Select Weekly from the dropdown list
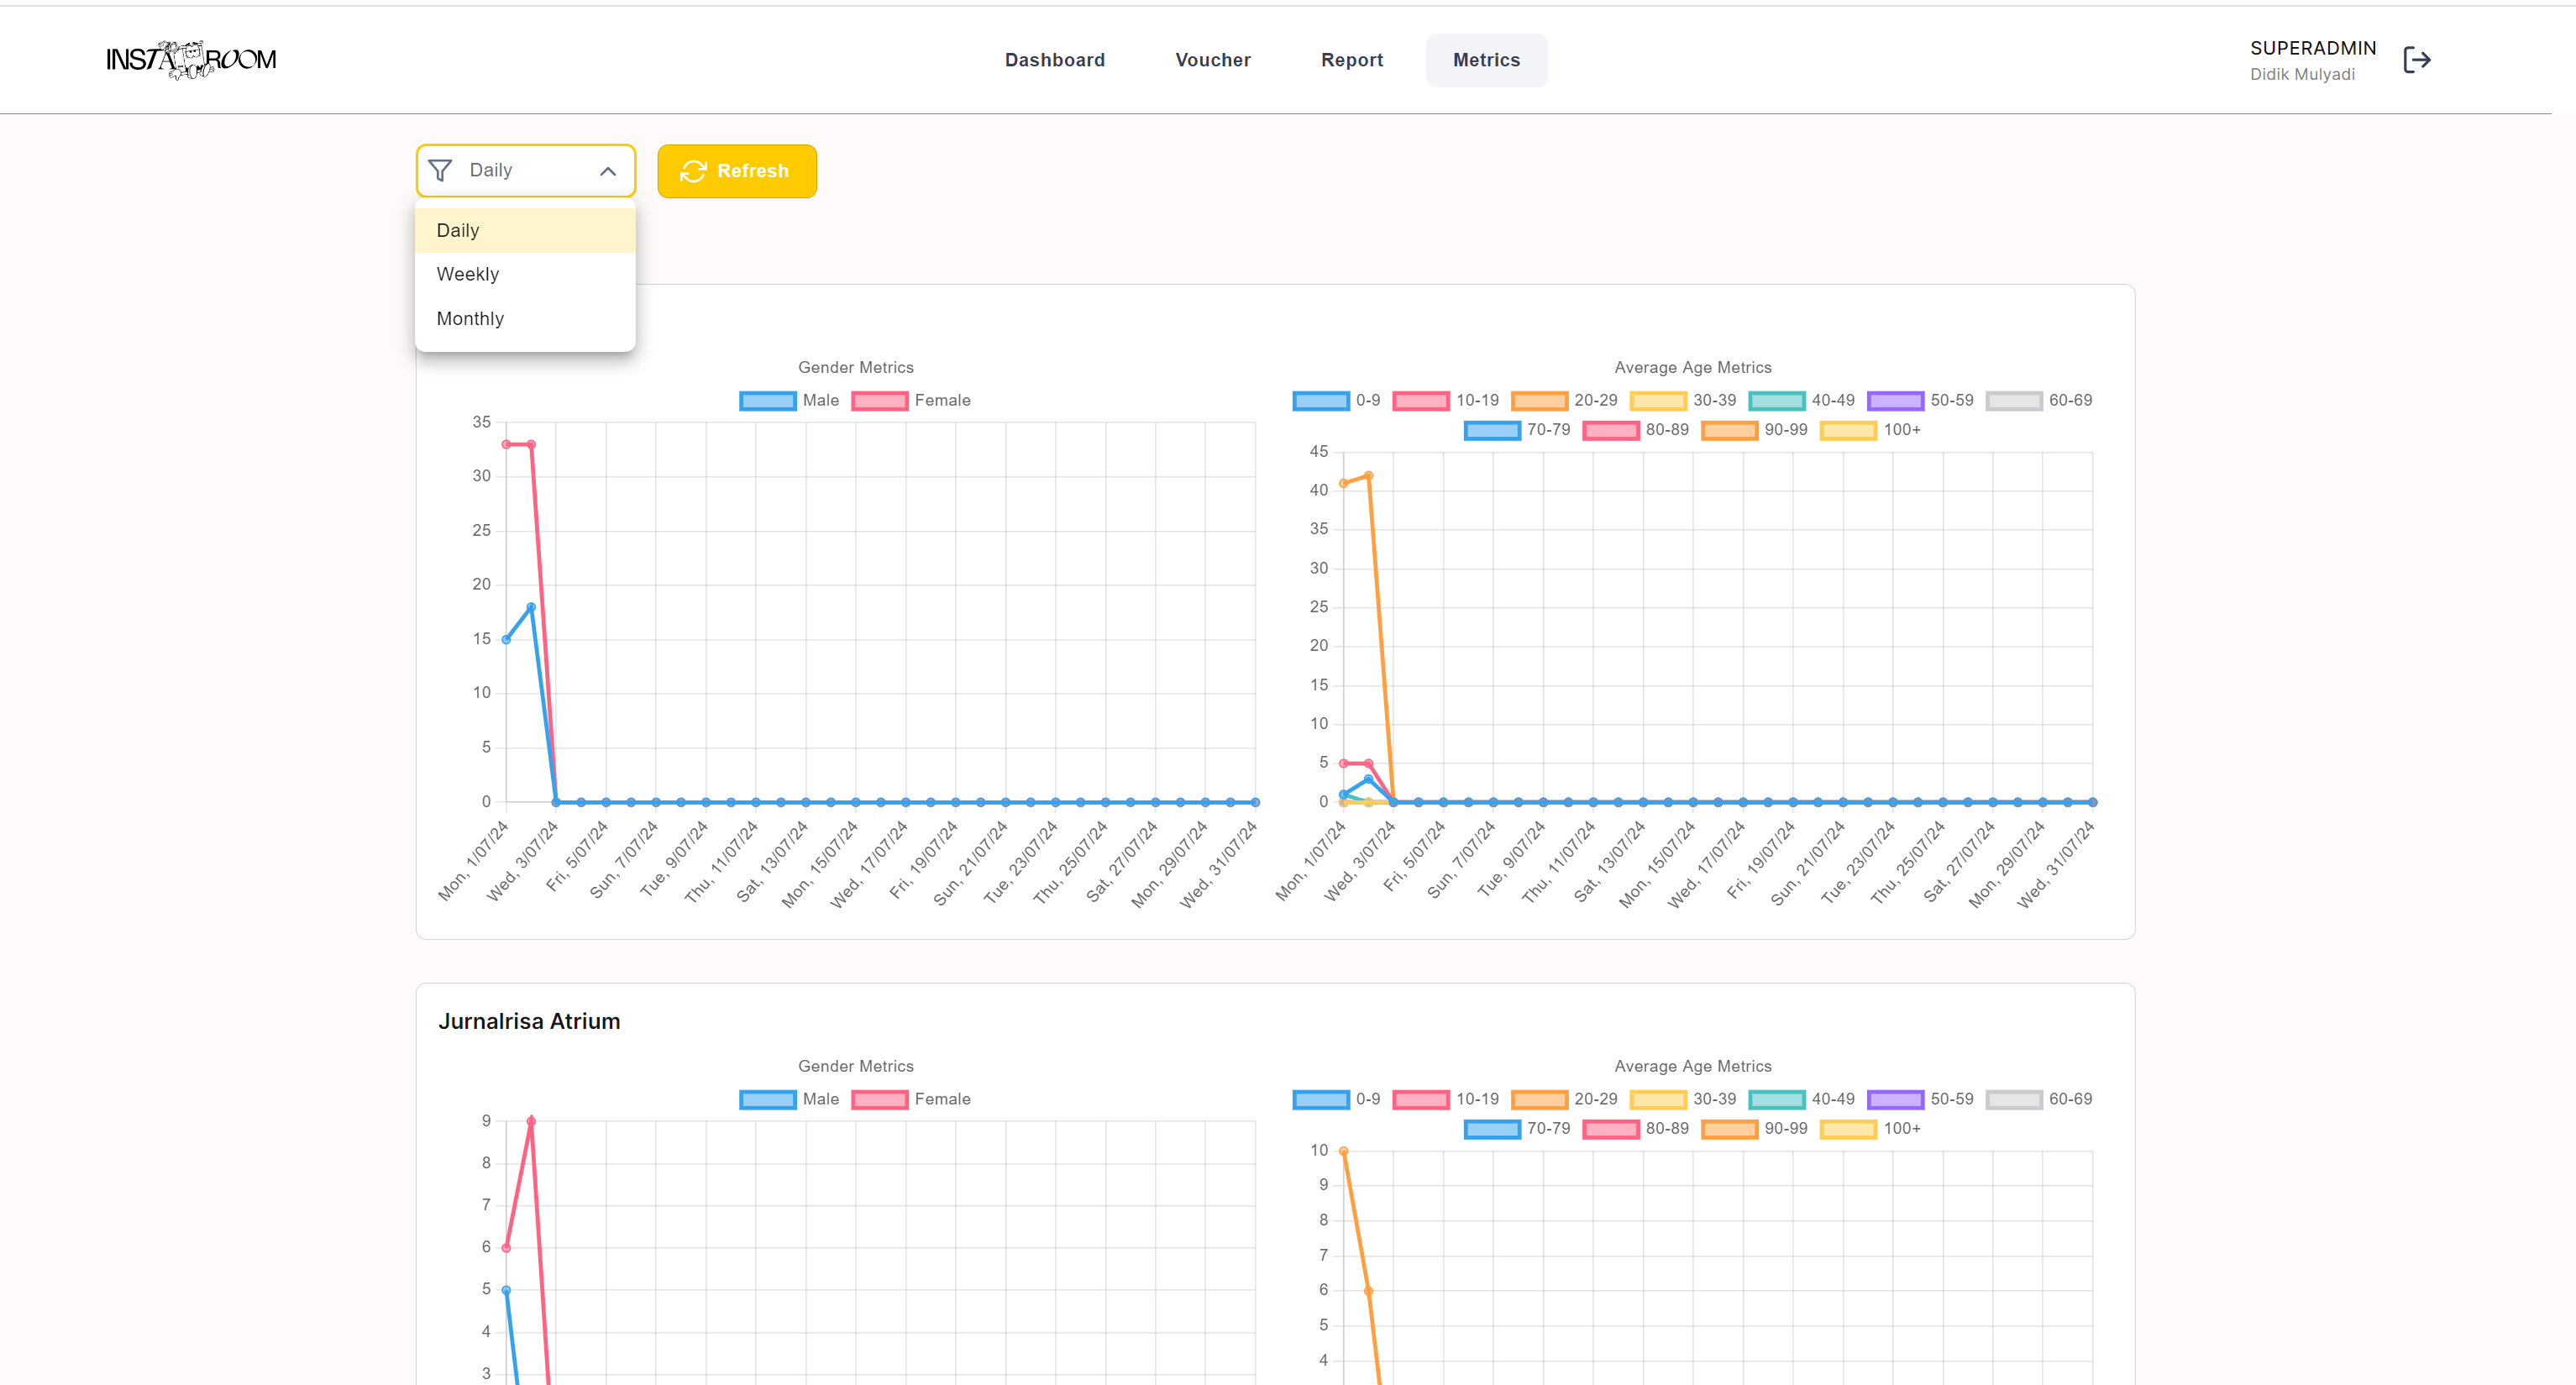Image resolution: width=2576 pixels, height=1385 pixels. (468, 274)
